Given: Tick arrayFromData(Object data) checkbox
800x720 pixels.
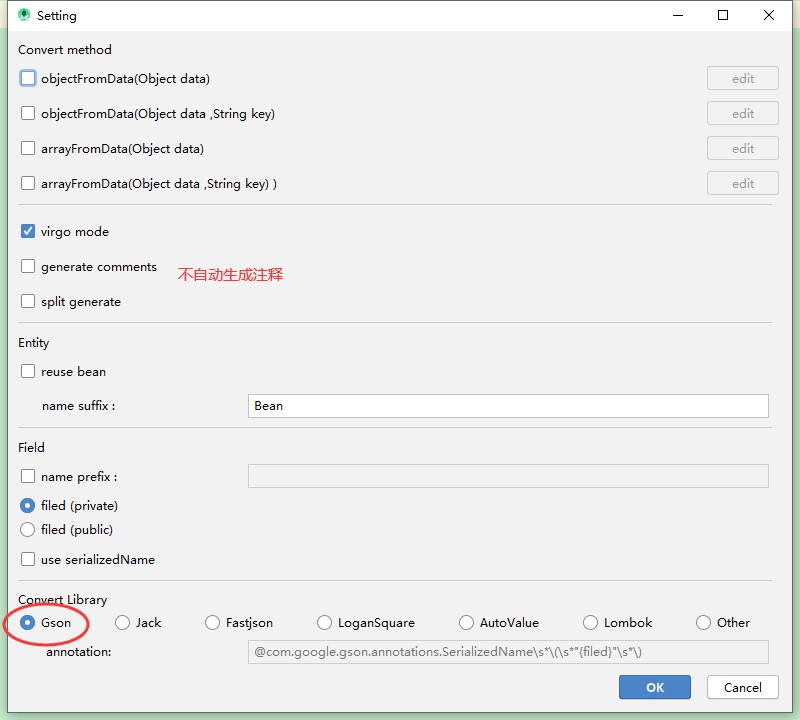Looking at the screenshot, I should point(28,148).
